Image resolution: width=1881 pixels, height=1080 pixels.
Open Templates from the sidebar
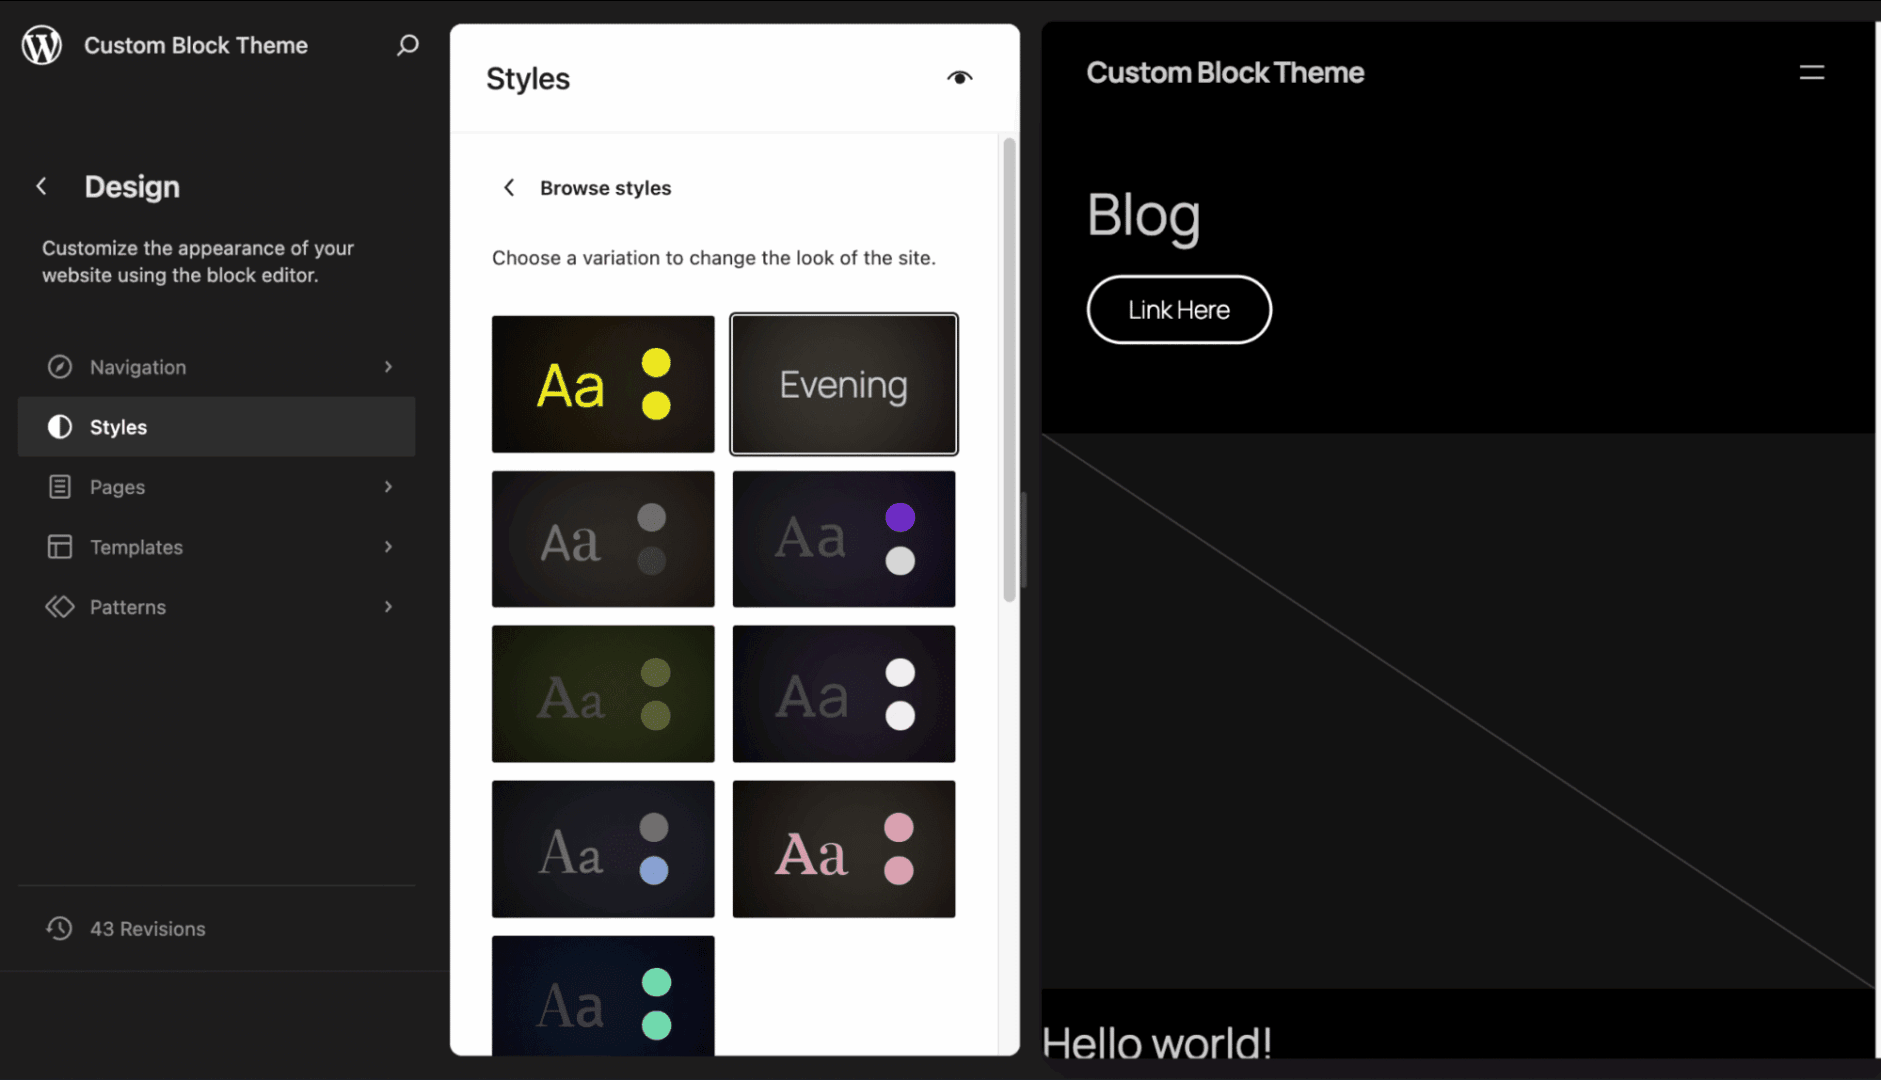(136, 547)
